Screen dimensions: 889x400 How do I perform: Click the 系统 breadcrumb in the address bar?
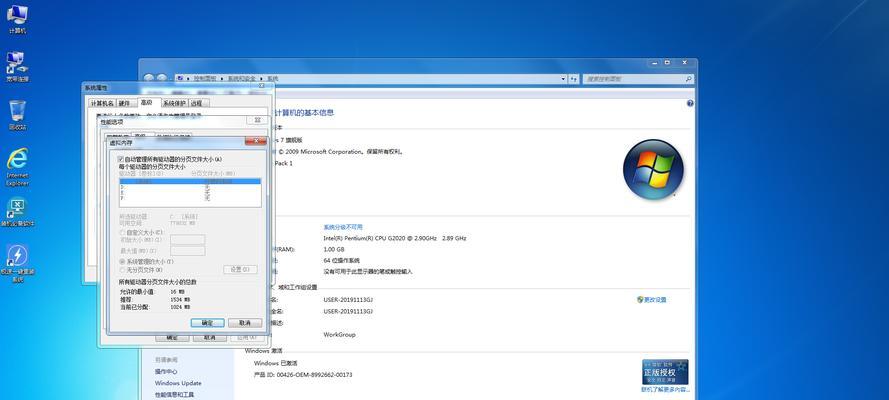(272, 79)
